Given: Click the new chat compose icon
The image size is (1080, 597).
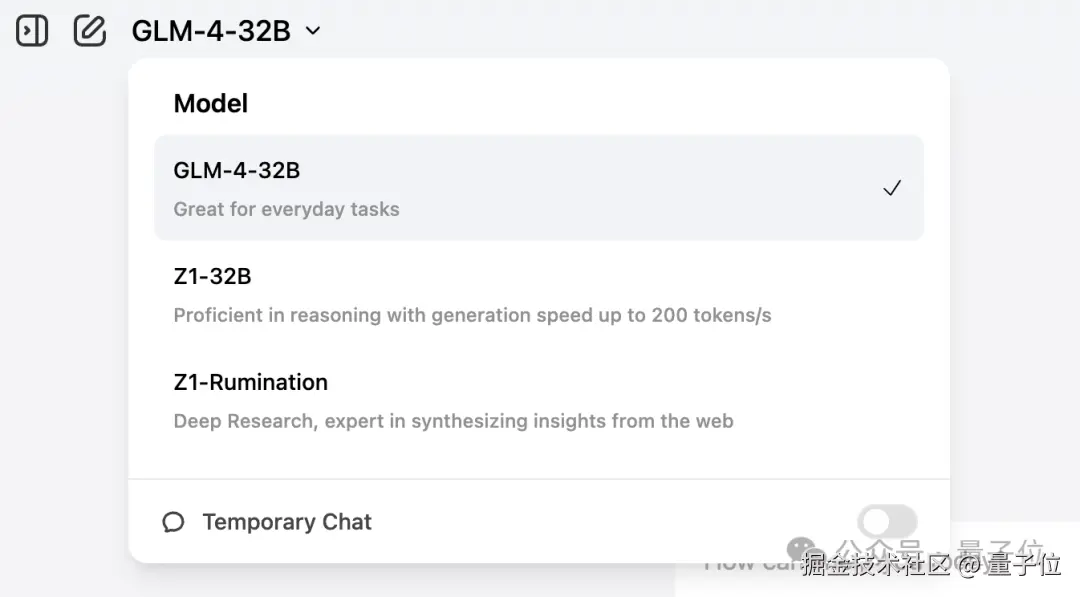Looking at the screenshot, I should tap(90, 31).
